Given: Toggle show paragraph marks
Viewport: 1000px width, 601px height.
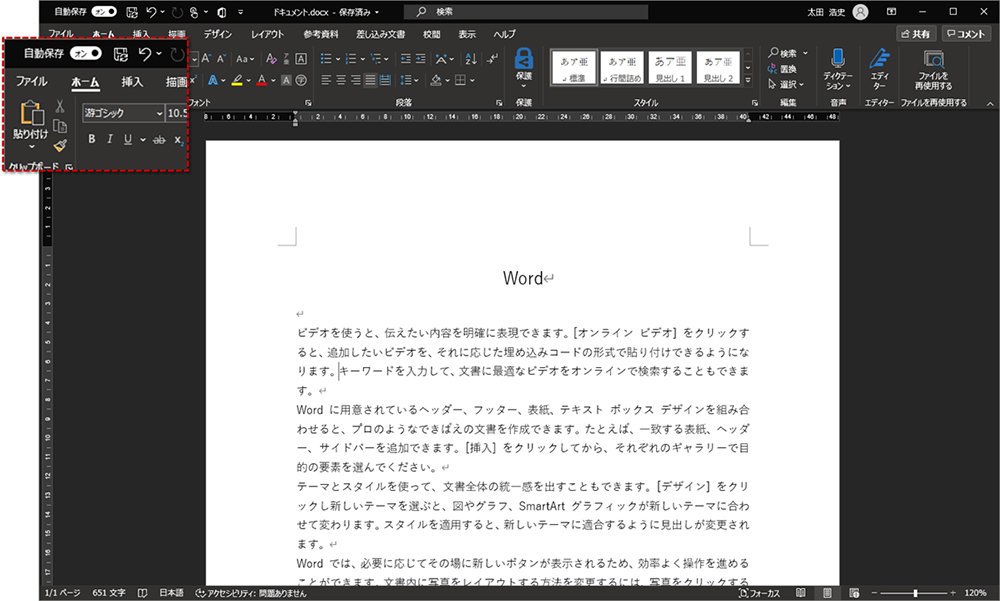Looking at the screenshot, I should click(492, 59).
